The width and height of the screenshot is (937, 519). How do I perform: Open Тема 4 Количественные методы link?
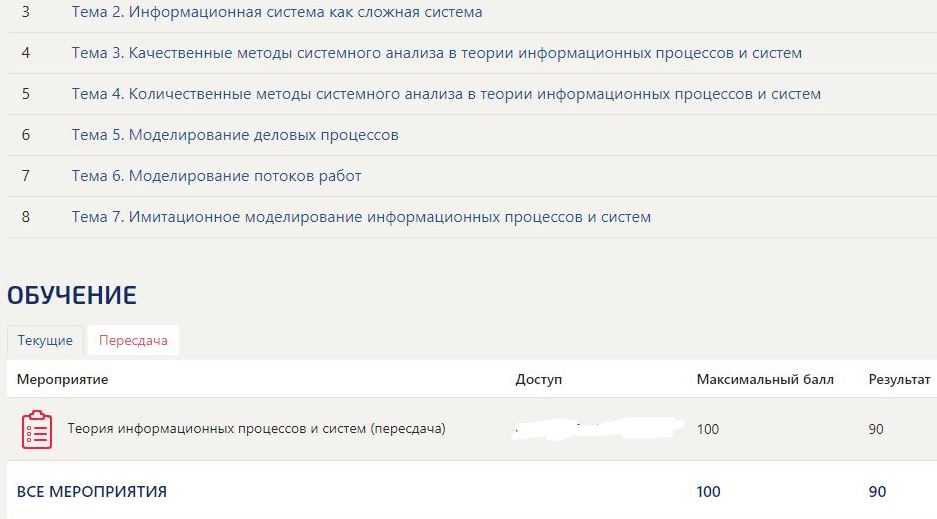pos(446,94)
